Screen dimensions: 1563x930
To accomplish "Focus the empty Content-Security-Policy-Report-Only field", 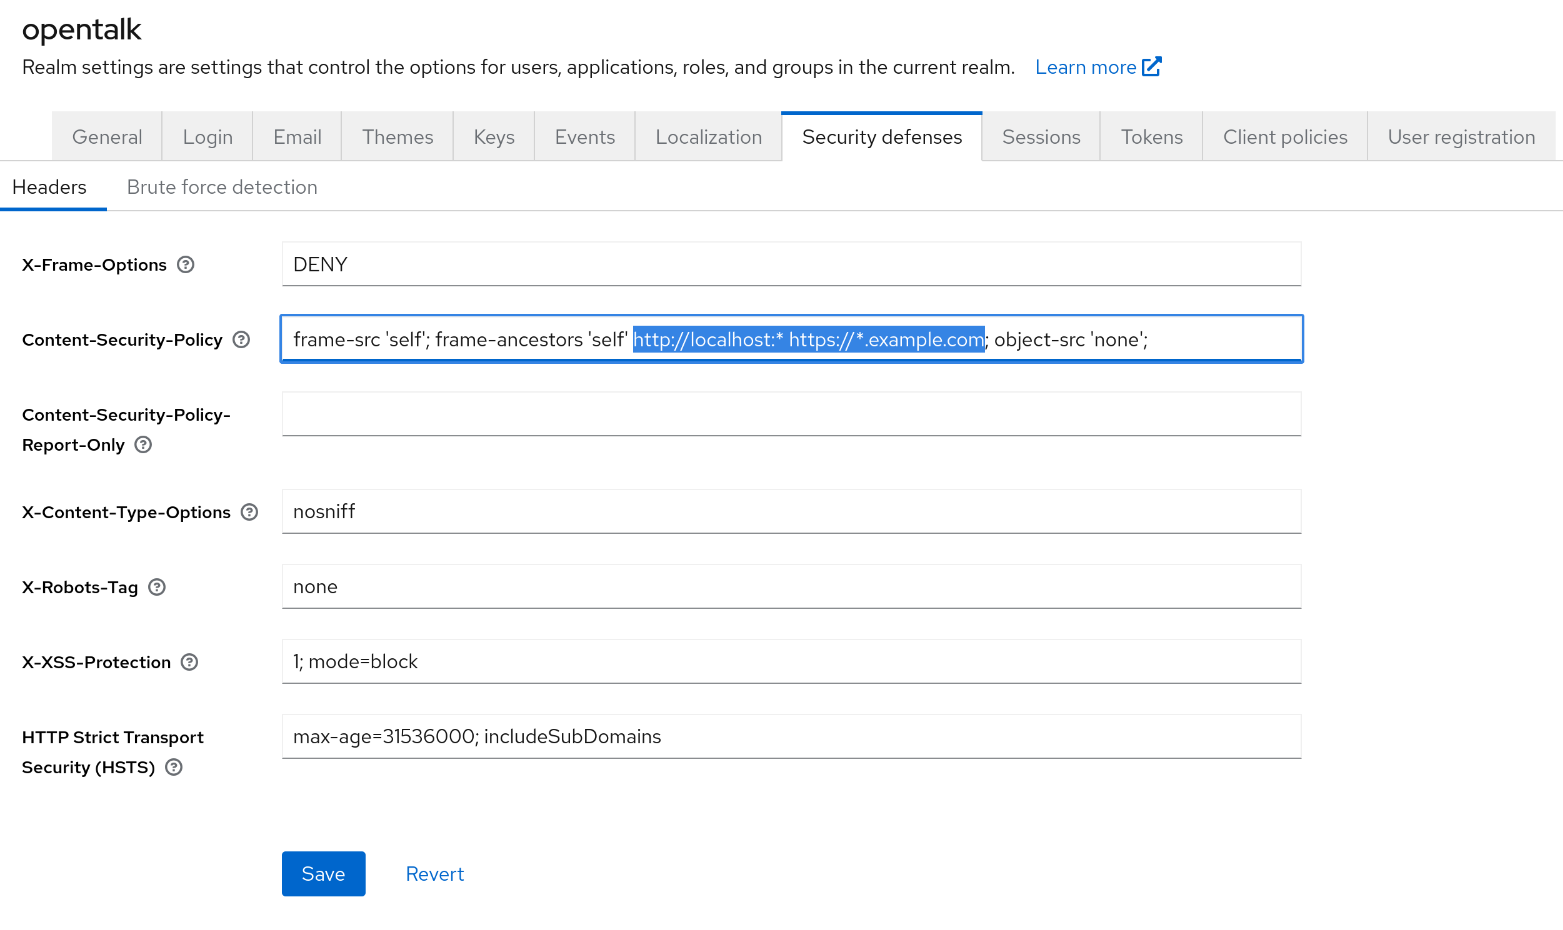I will 791,414.
